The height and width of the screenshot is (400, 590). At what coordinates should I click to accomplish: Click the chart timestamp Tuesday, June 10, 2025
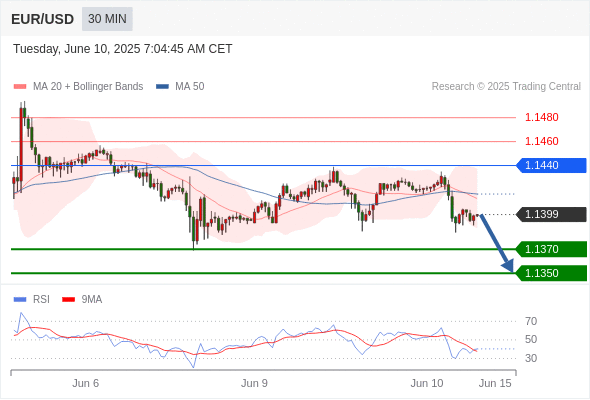(x=76, y=49)
